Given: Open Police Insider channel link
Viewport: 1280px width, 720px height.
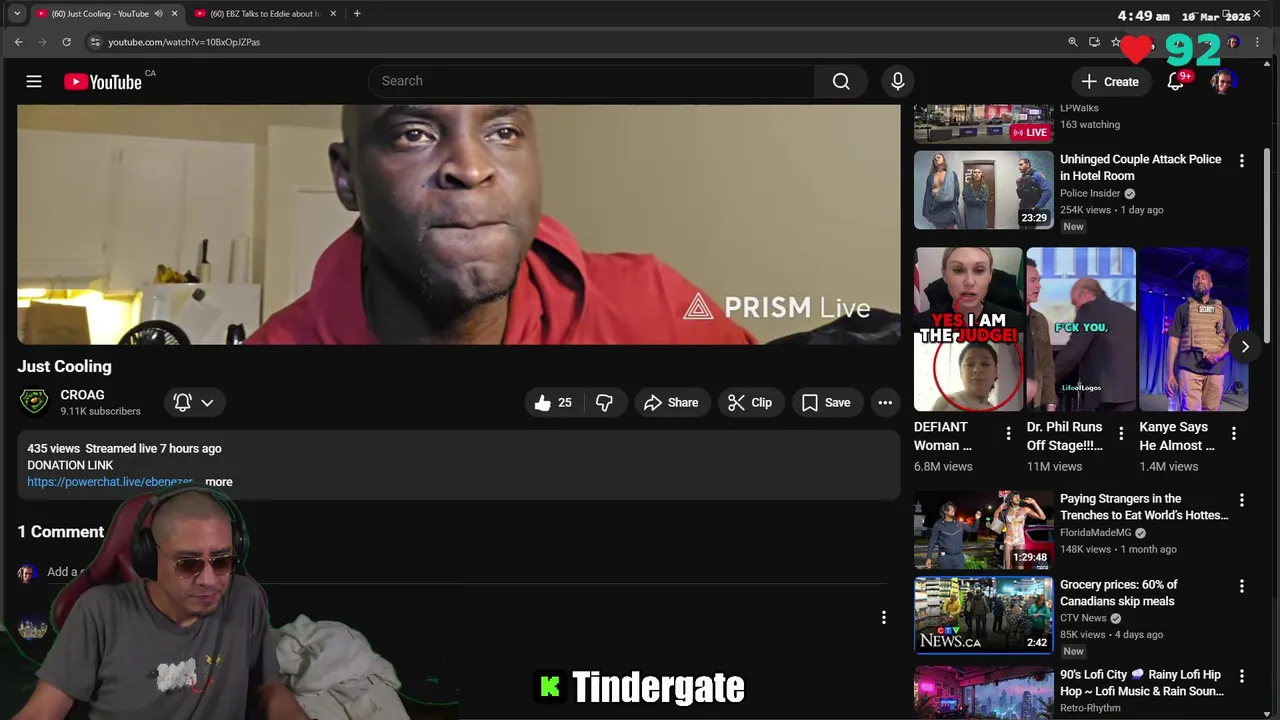Looking at the screenshot, I should click(1090, 194).
